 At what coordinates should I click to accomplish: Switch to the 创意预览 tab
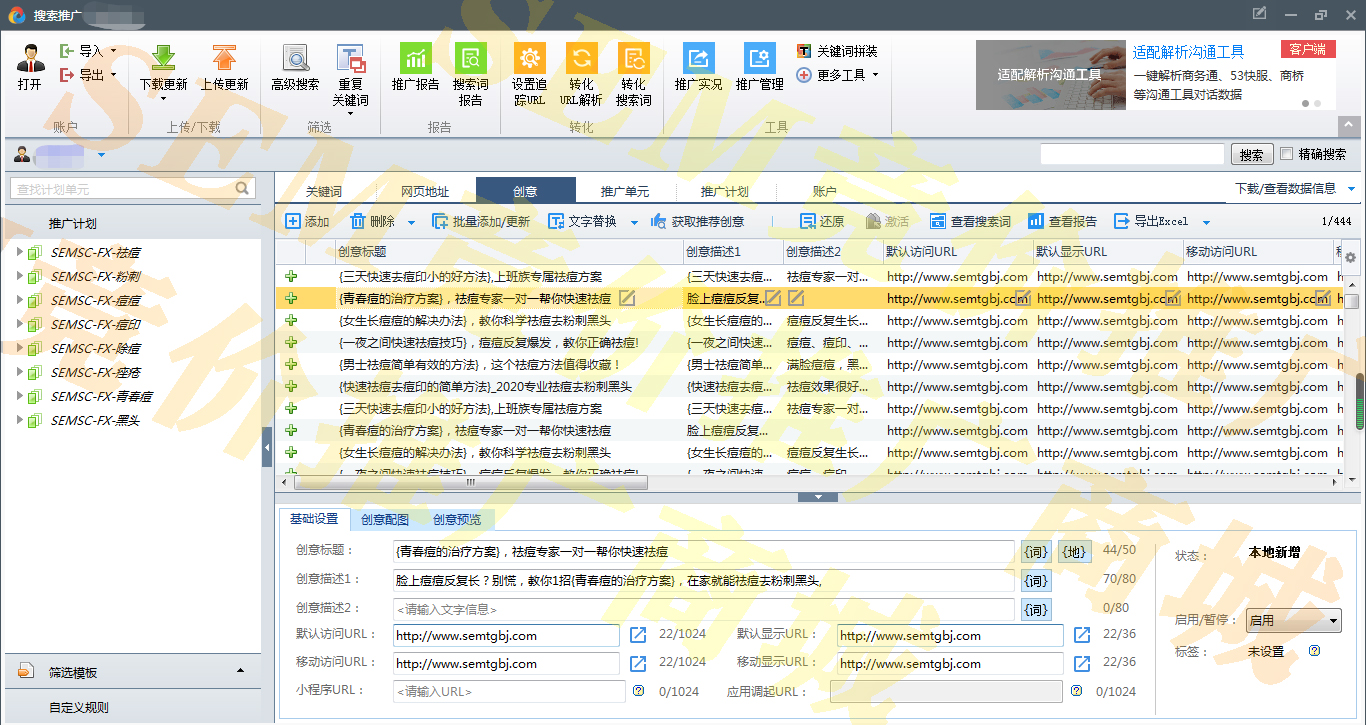pos(456,520)
